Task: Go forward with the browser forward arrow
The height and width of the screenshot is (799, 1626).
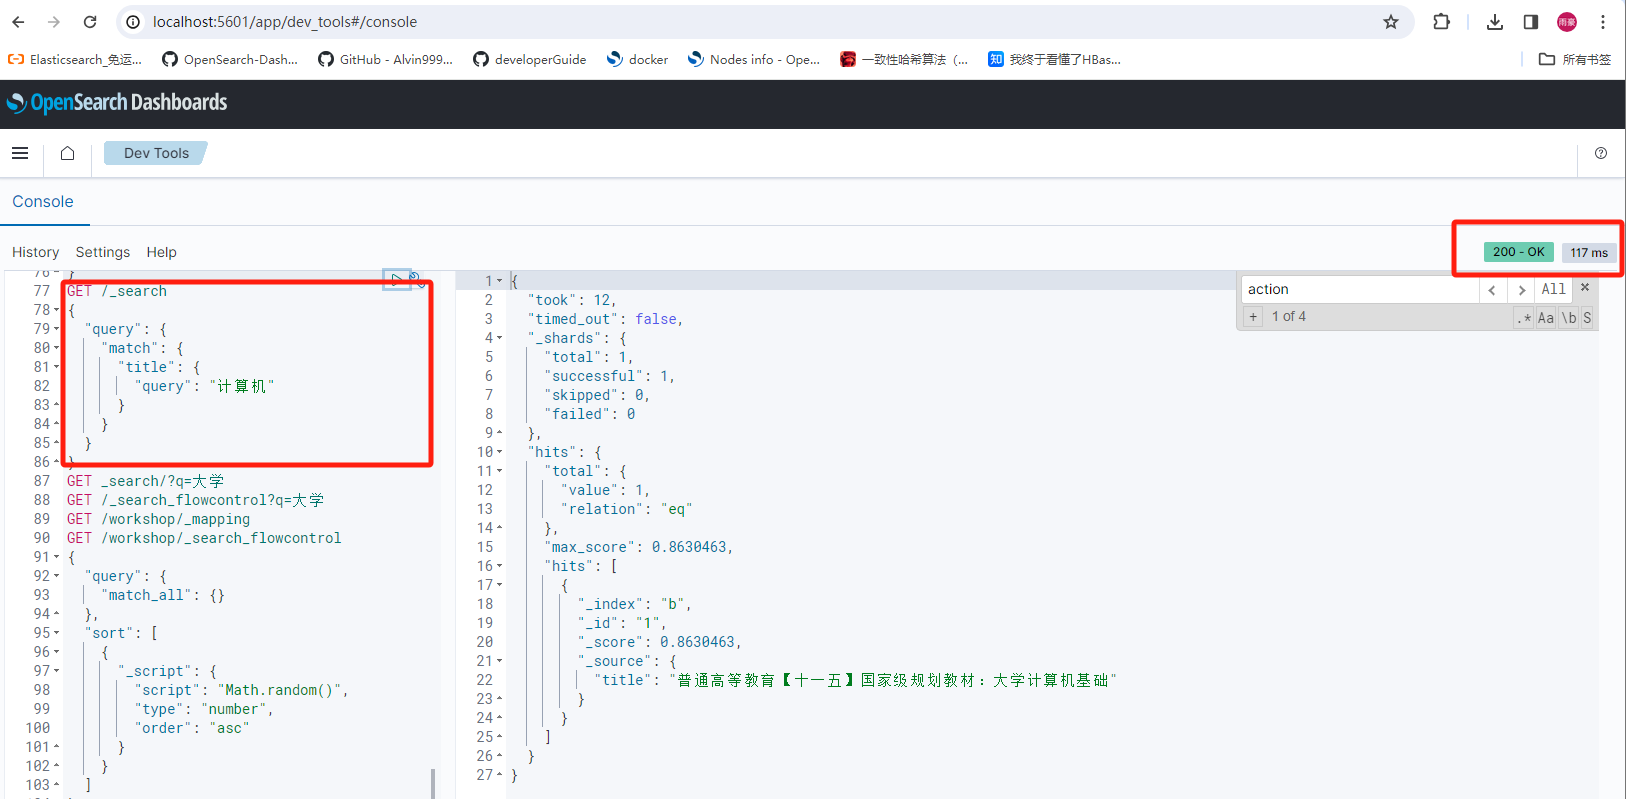Action: 54,22
